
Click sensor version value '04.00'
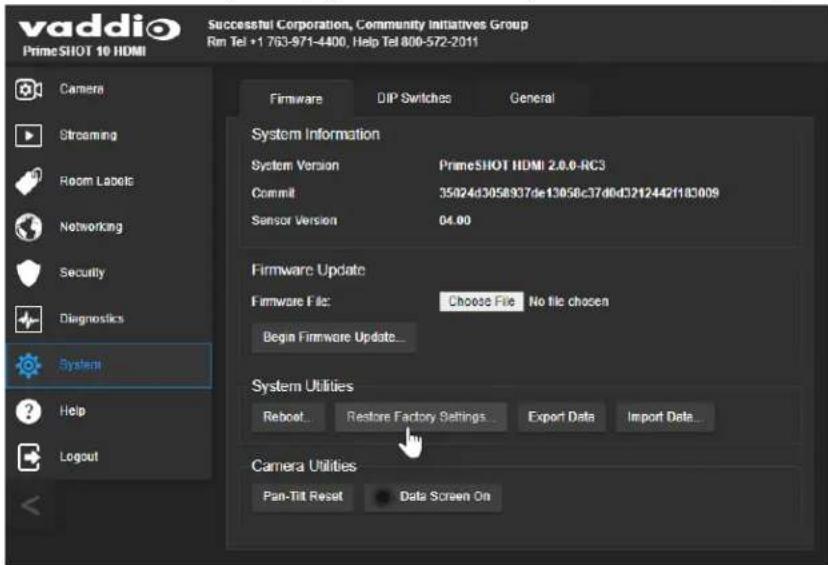[x=455, y=220]
